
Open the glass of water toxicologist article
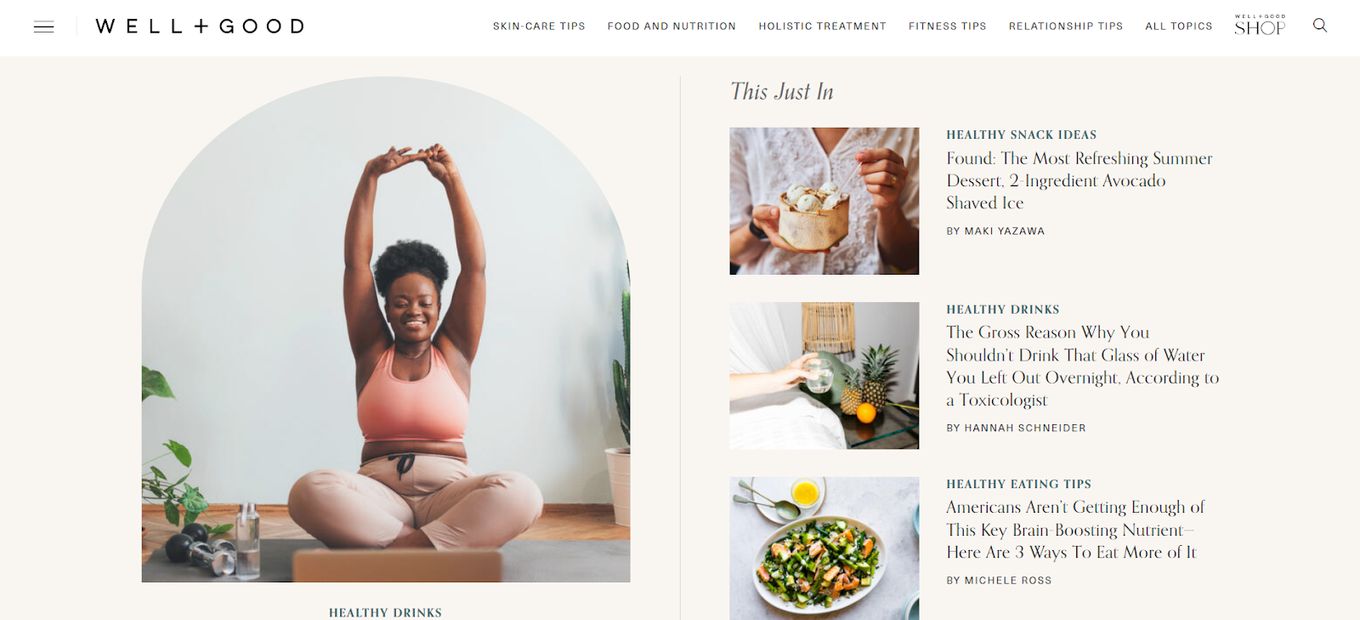tap(1083, 366)
